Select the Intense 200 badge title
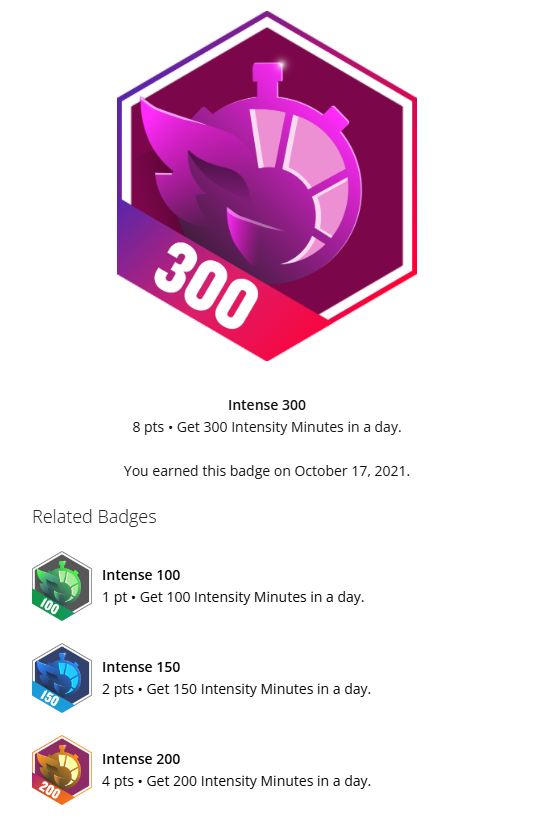 pyautogui.click(x=141, y=759)
